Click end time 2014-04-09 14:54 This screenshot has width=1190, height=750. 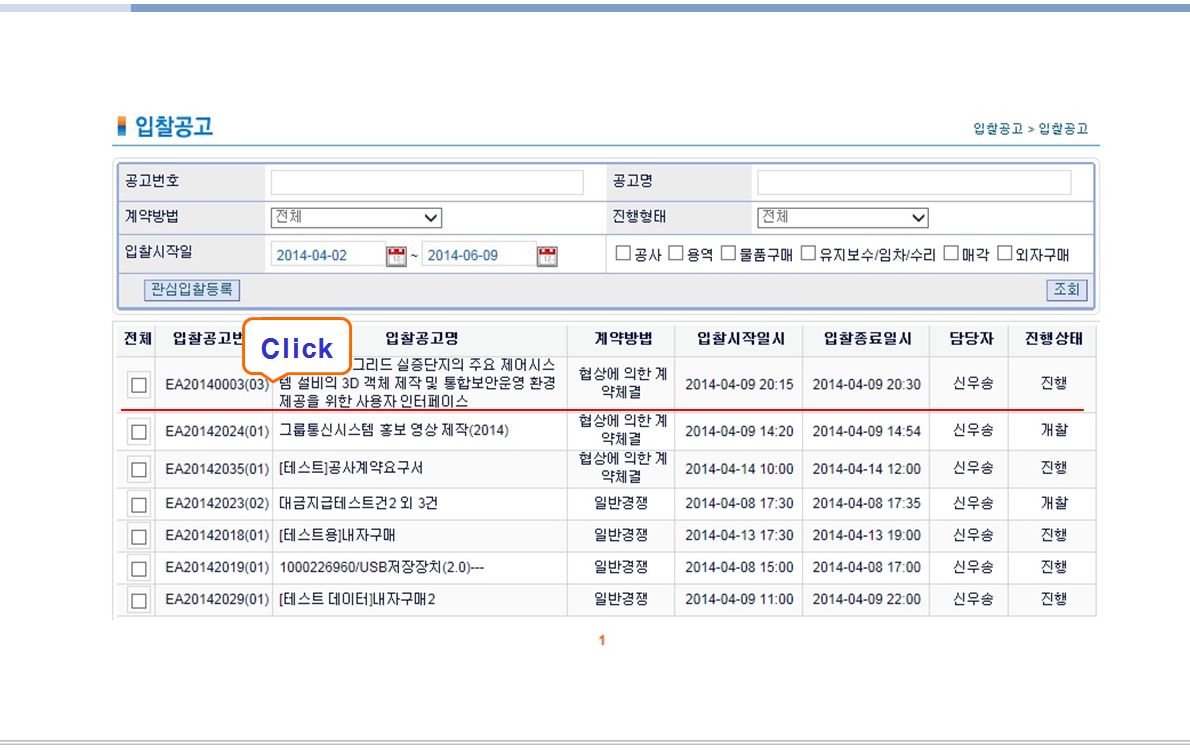coord(867,431)
